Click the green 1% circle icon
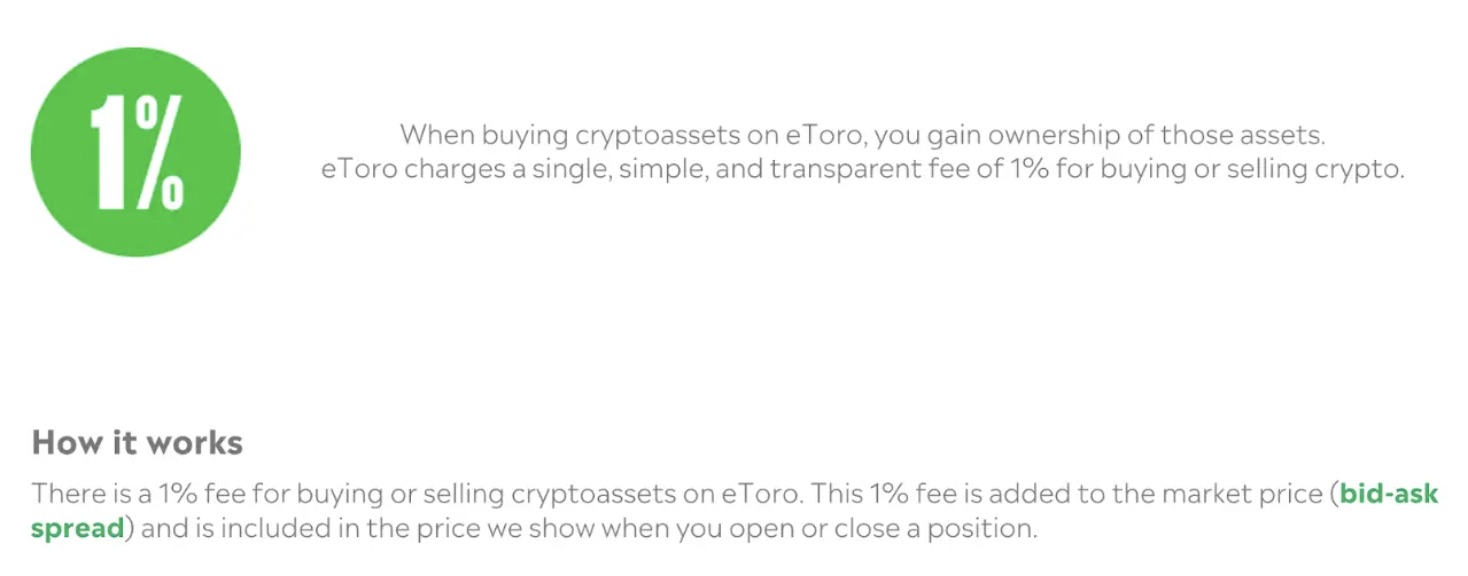Screen dimensions: 1468x576 pos(136,152)
